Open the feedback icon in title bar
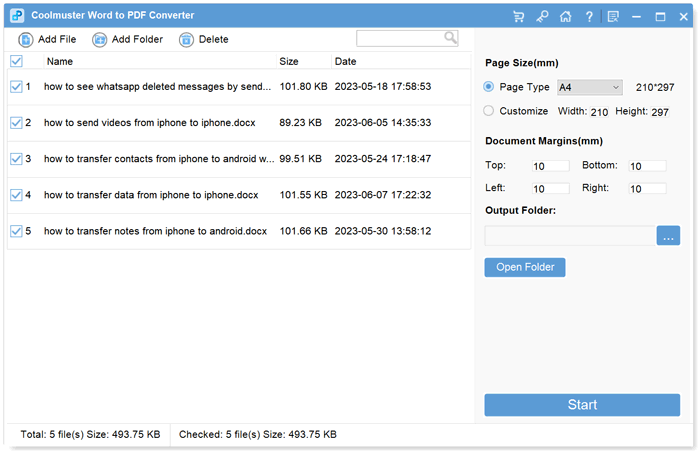The height and width of the screenshot is (453, 700). click(613, 17)
